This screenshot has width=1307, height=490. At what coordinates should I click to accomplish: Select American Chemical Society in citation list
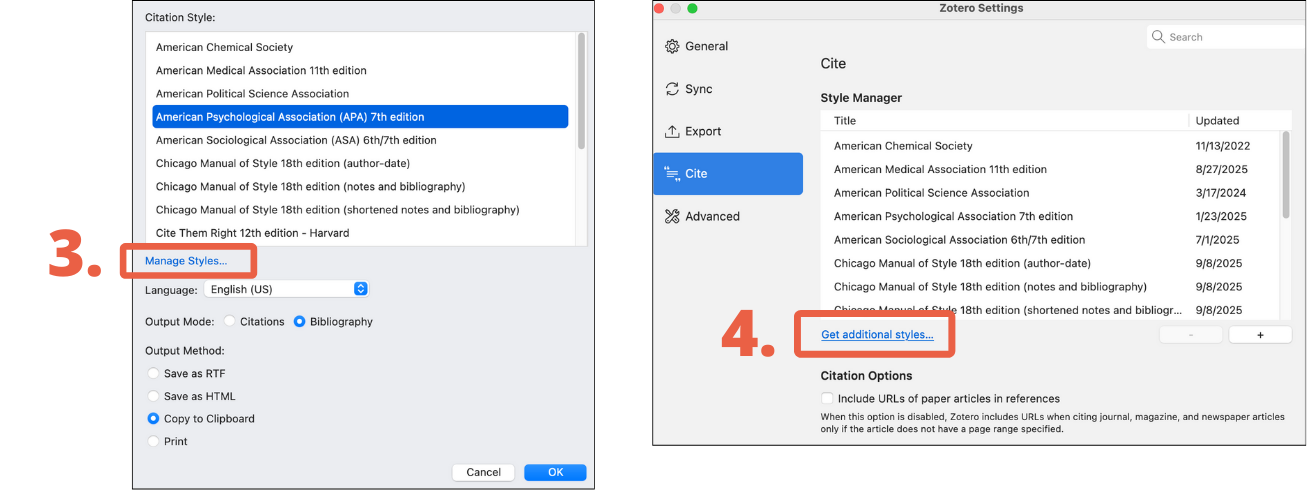[x=224, y=47]
